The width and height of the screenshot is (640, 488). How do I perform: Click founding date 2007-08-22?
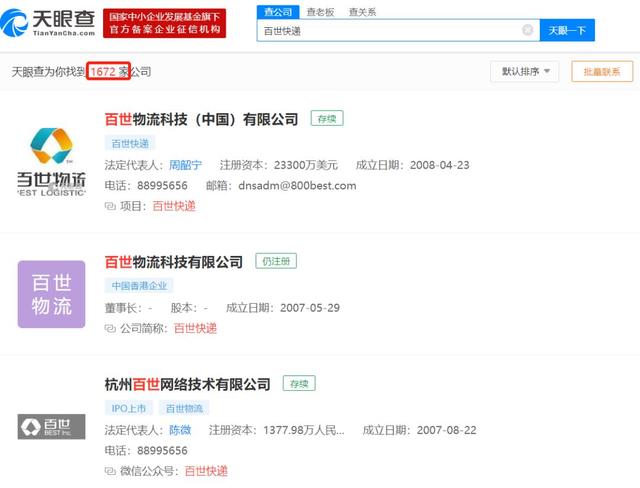pos(447,430)
